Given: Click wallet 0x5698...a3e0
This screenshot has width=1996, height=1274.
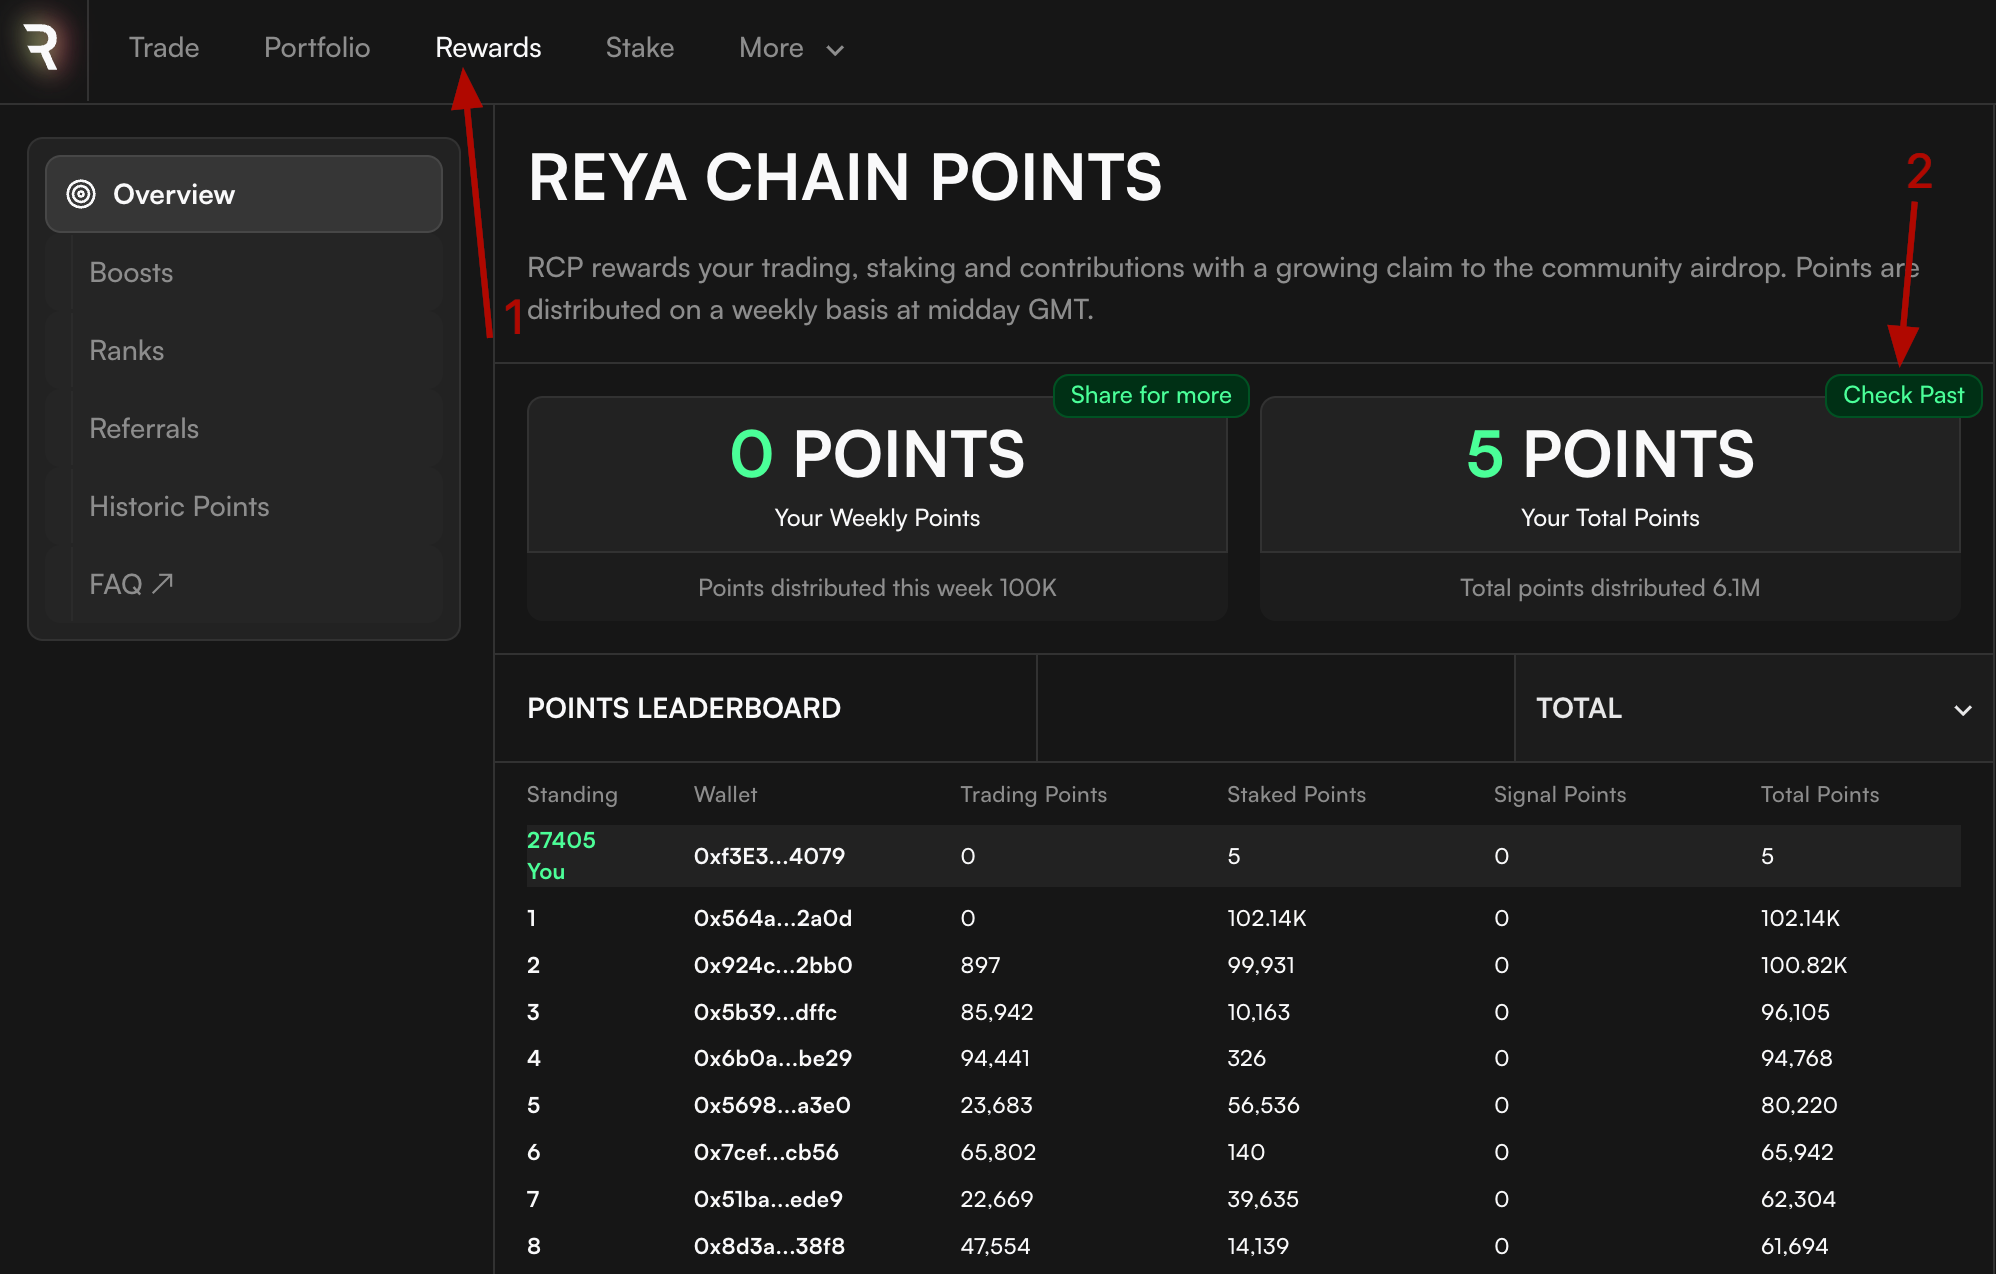Looking at the screenshot, I should [x=772, y=1105].
